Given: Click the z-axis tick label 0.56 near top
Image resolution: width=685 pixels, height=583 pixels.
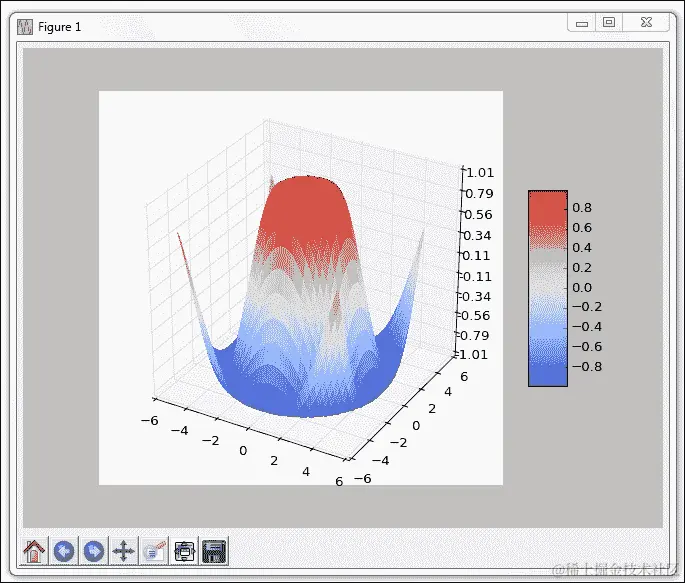Looking at the screenshot, I should (477, 214).
